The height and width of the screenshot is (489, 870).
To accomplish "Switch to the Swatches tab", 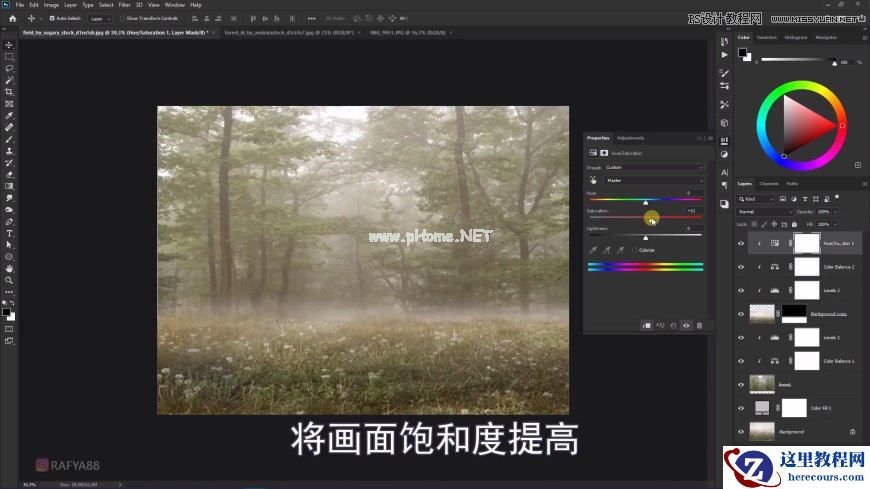I will coord(767,37).
